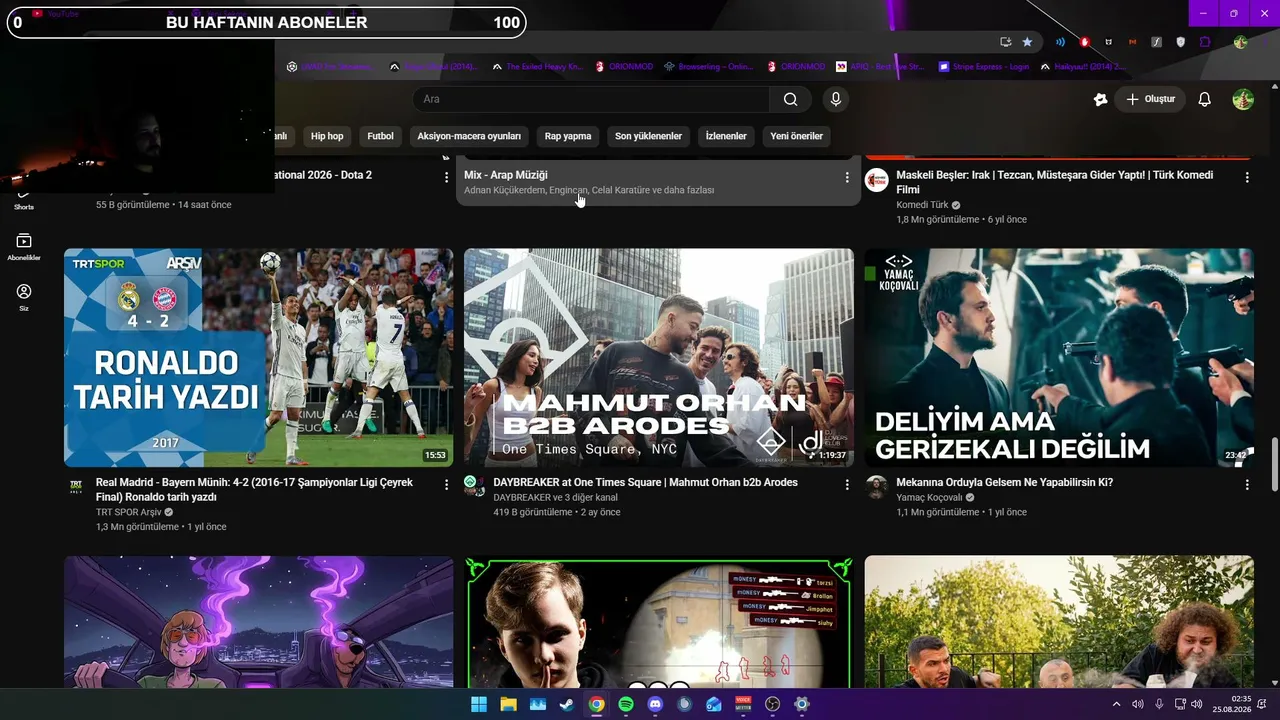
Task: Select the Yeni öneriler chip
Action: pyautogui.click(x=797, y=136)
